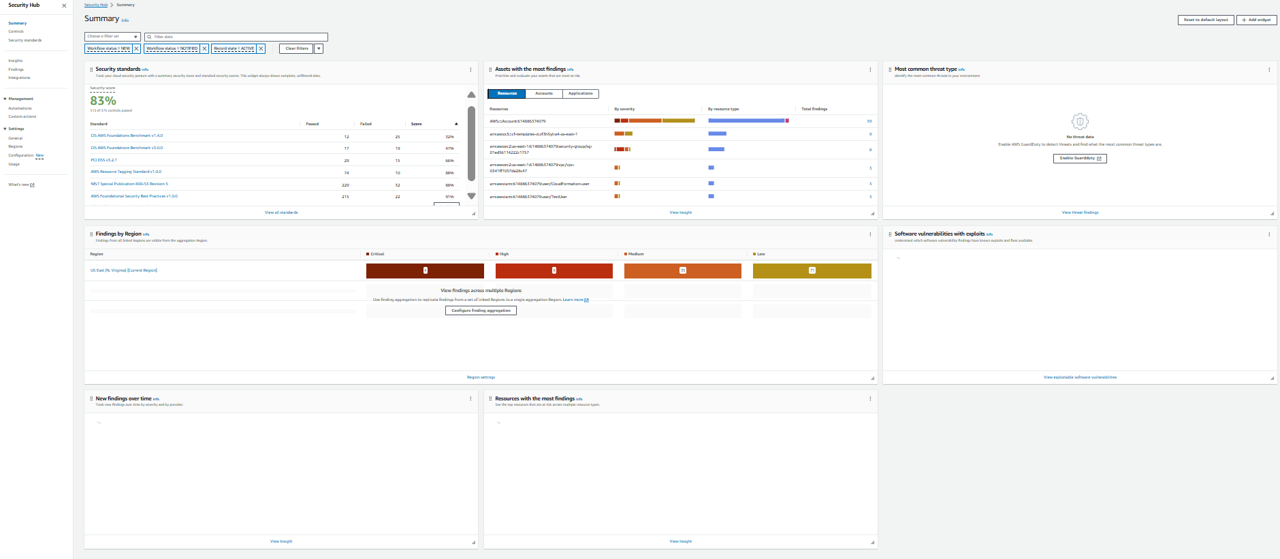1280x559 pixels.
Task: Grab Resources with most findings drag handle
Action: [x=490, y=399]
